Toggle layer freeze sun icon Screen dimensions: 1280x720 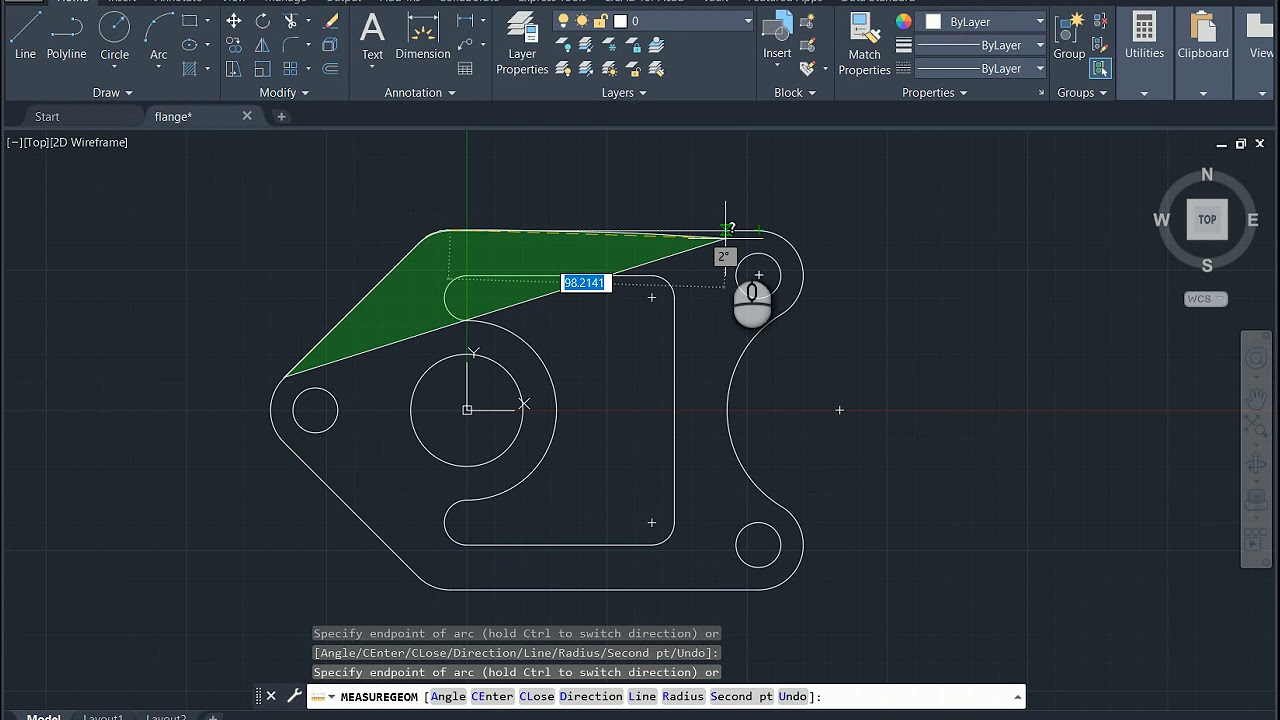582,21
